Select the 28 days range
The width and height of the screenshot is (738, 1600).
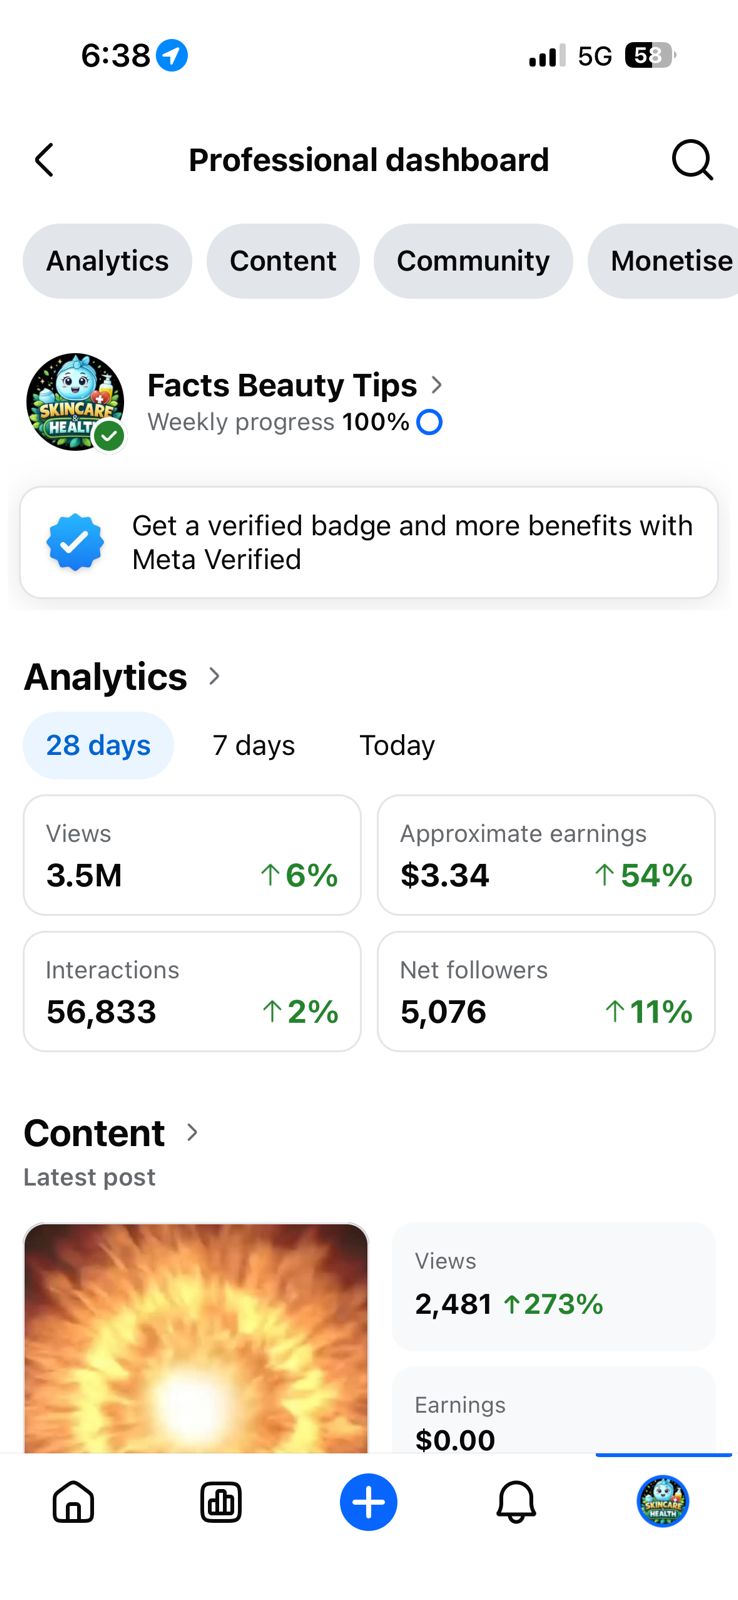click(98, 745)
